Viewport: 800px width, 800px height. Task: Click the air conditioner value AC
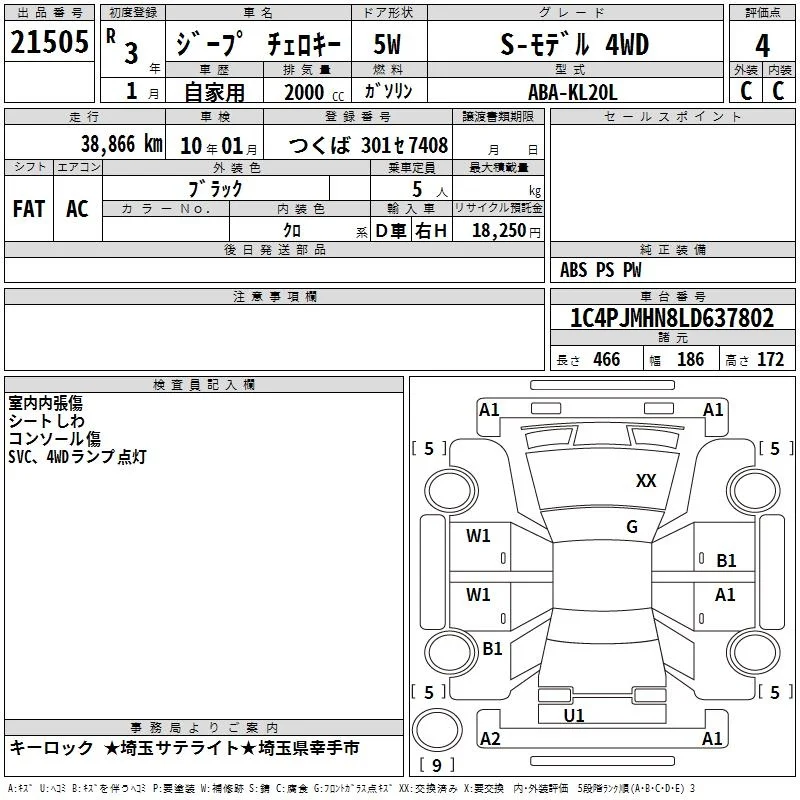(77, 209)
